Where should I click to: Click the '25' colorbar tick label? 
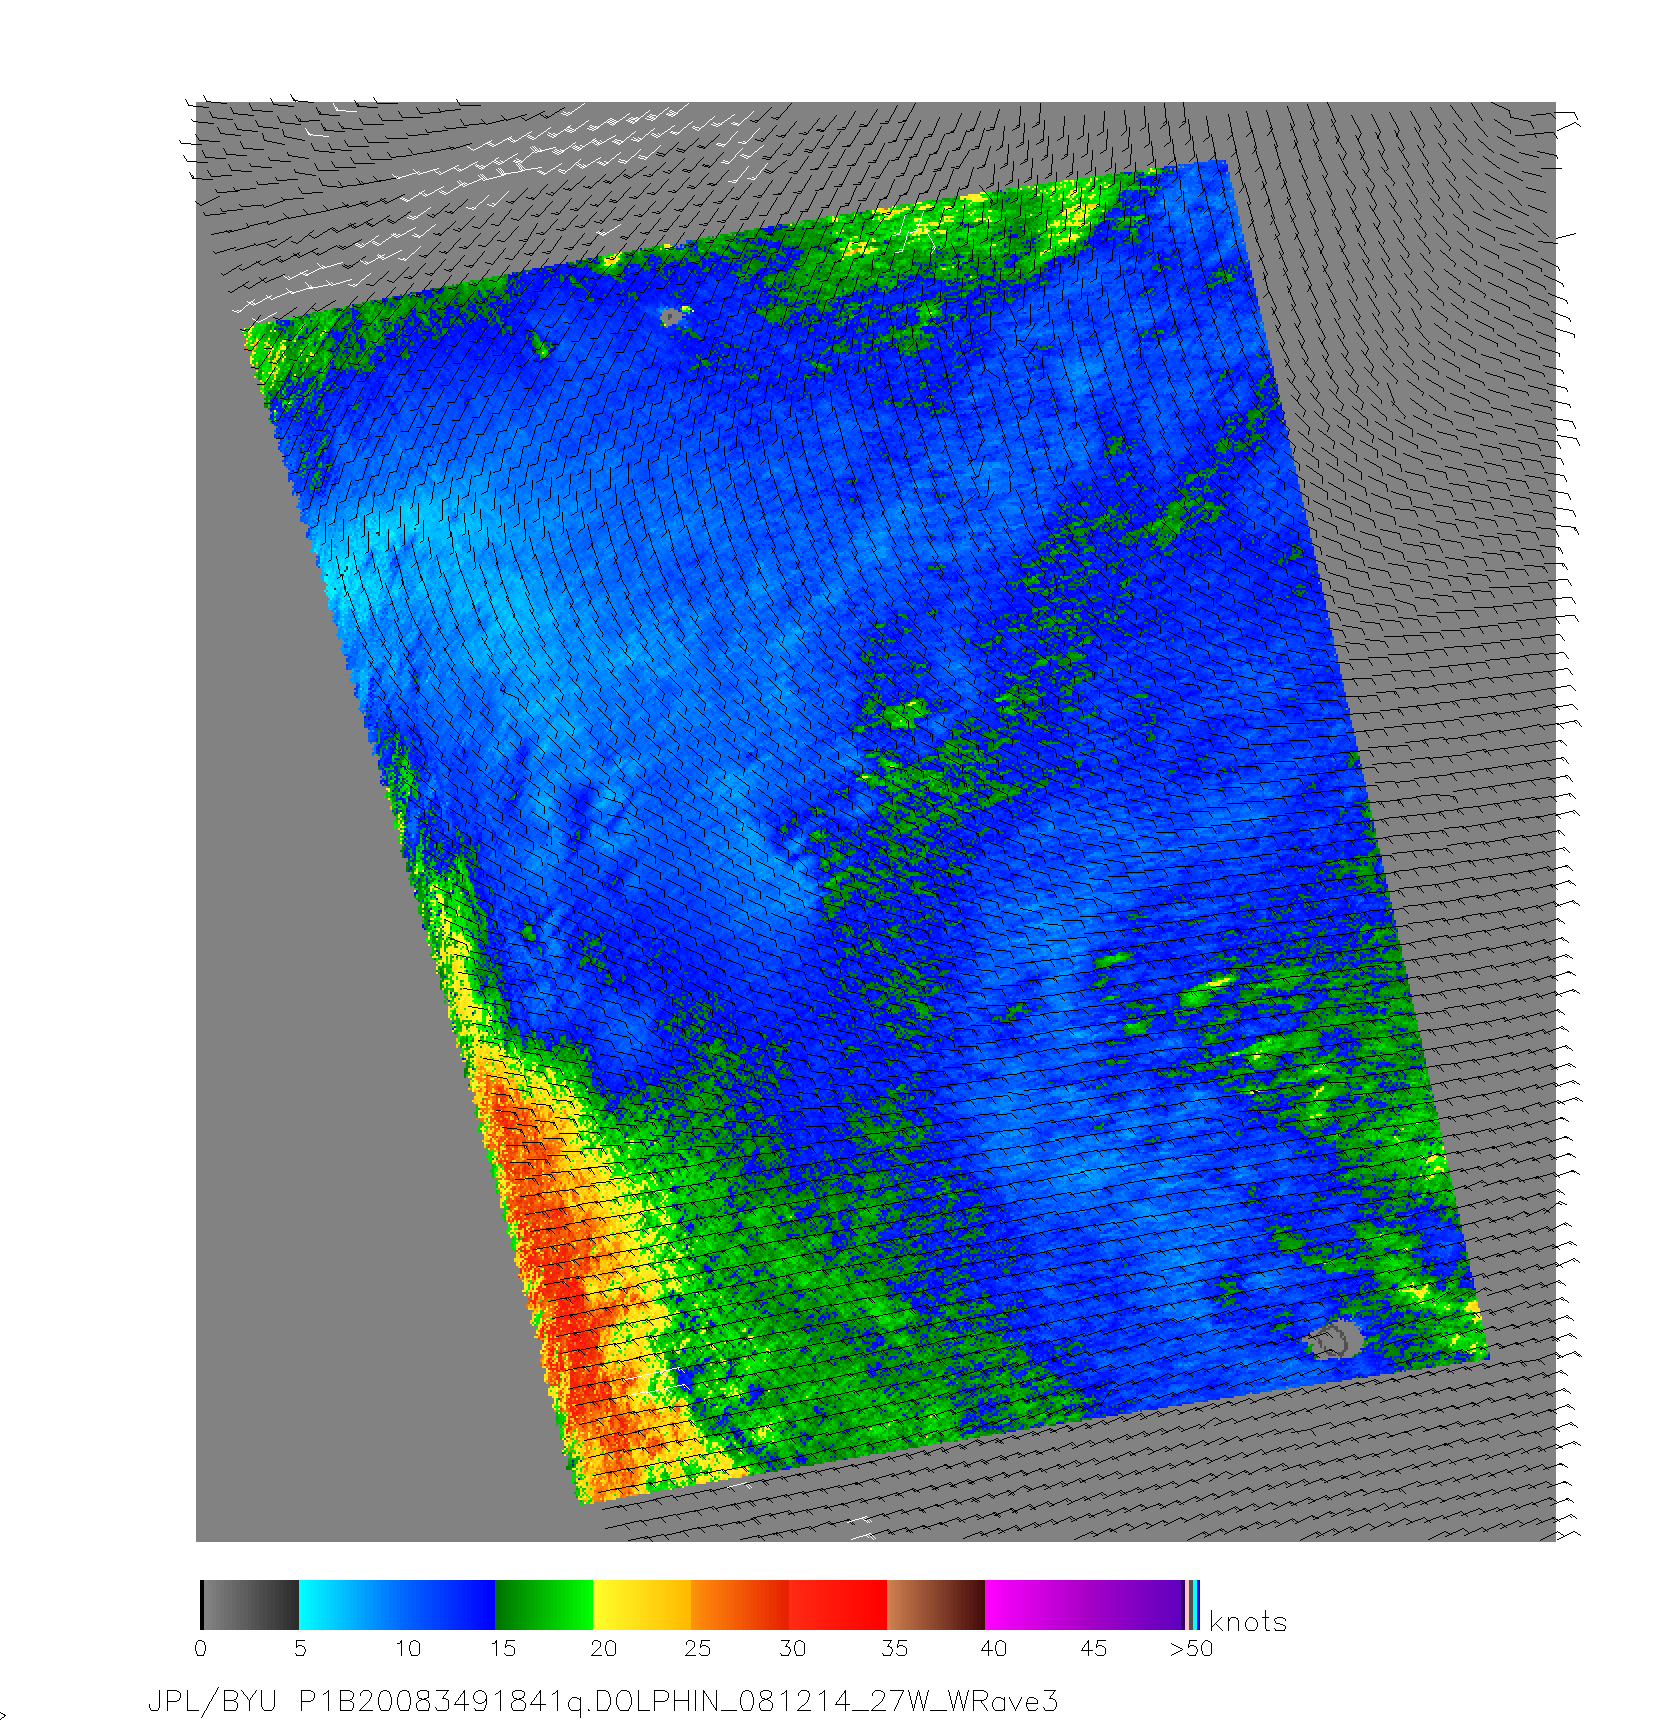697,1648
